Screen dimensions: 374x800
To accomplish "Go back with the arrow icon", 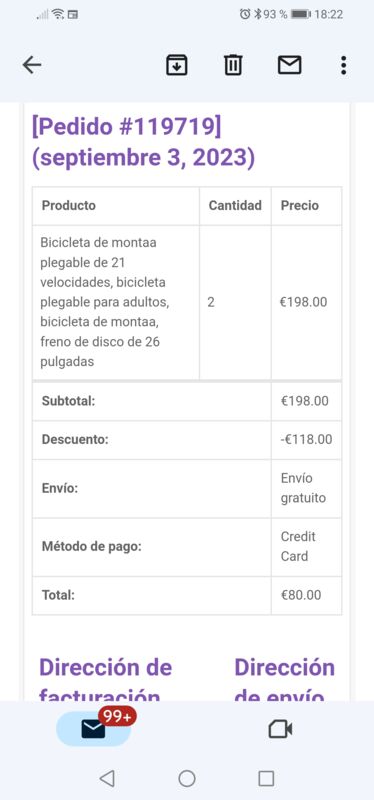I will click(32, 65).
